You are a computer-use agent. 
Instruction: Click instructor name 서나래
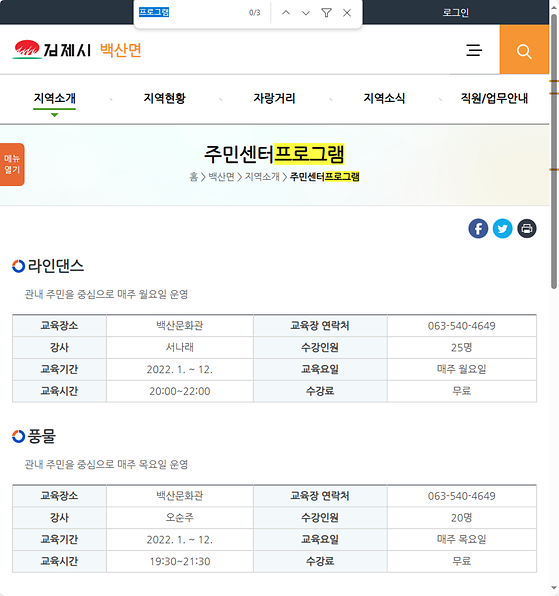pyautogui.click(x=180, y=347)
